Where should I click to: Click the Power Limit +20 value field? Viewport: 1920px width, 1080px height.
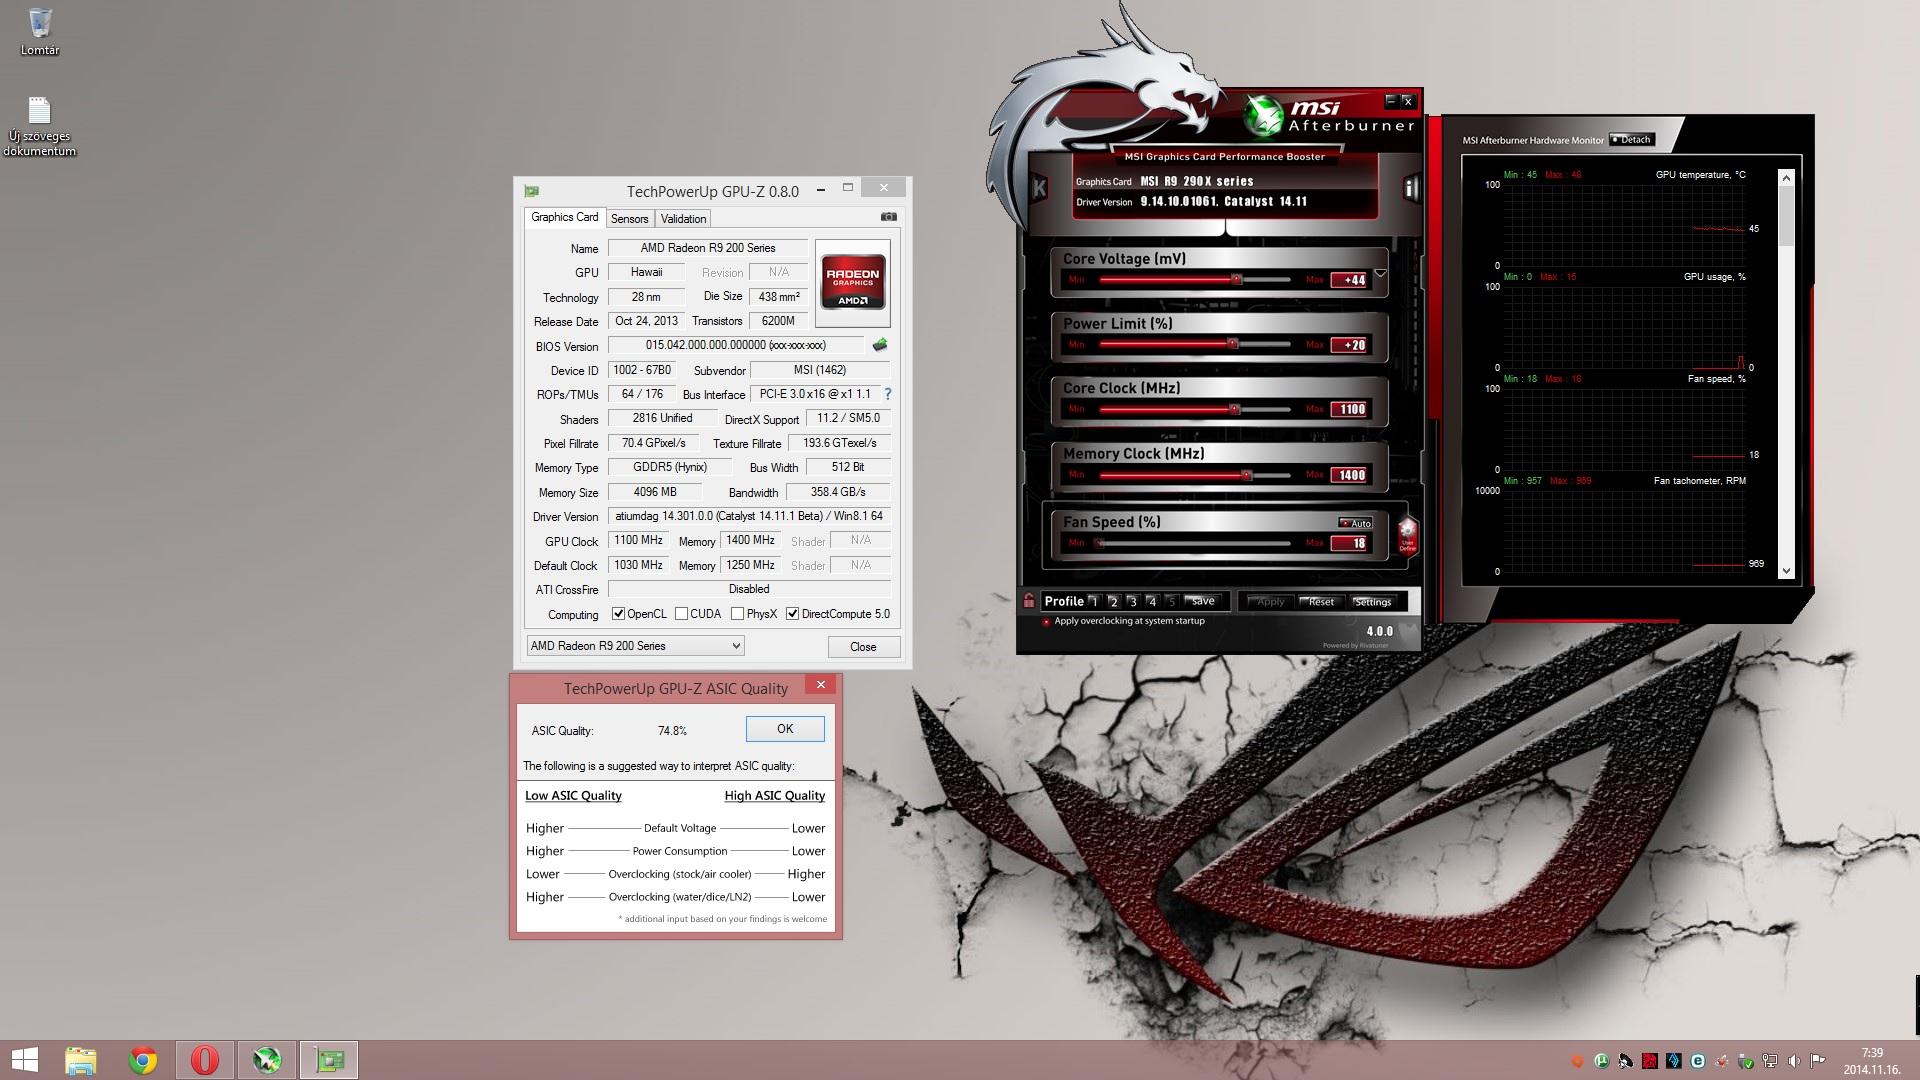pos(1350,345)
